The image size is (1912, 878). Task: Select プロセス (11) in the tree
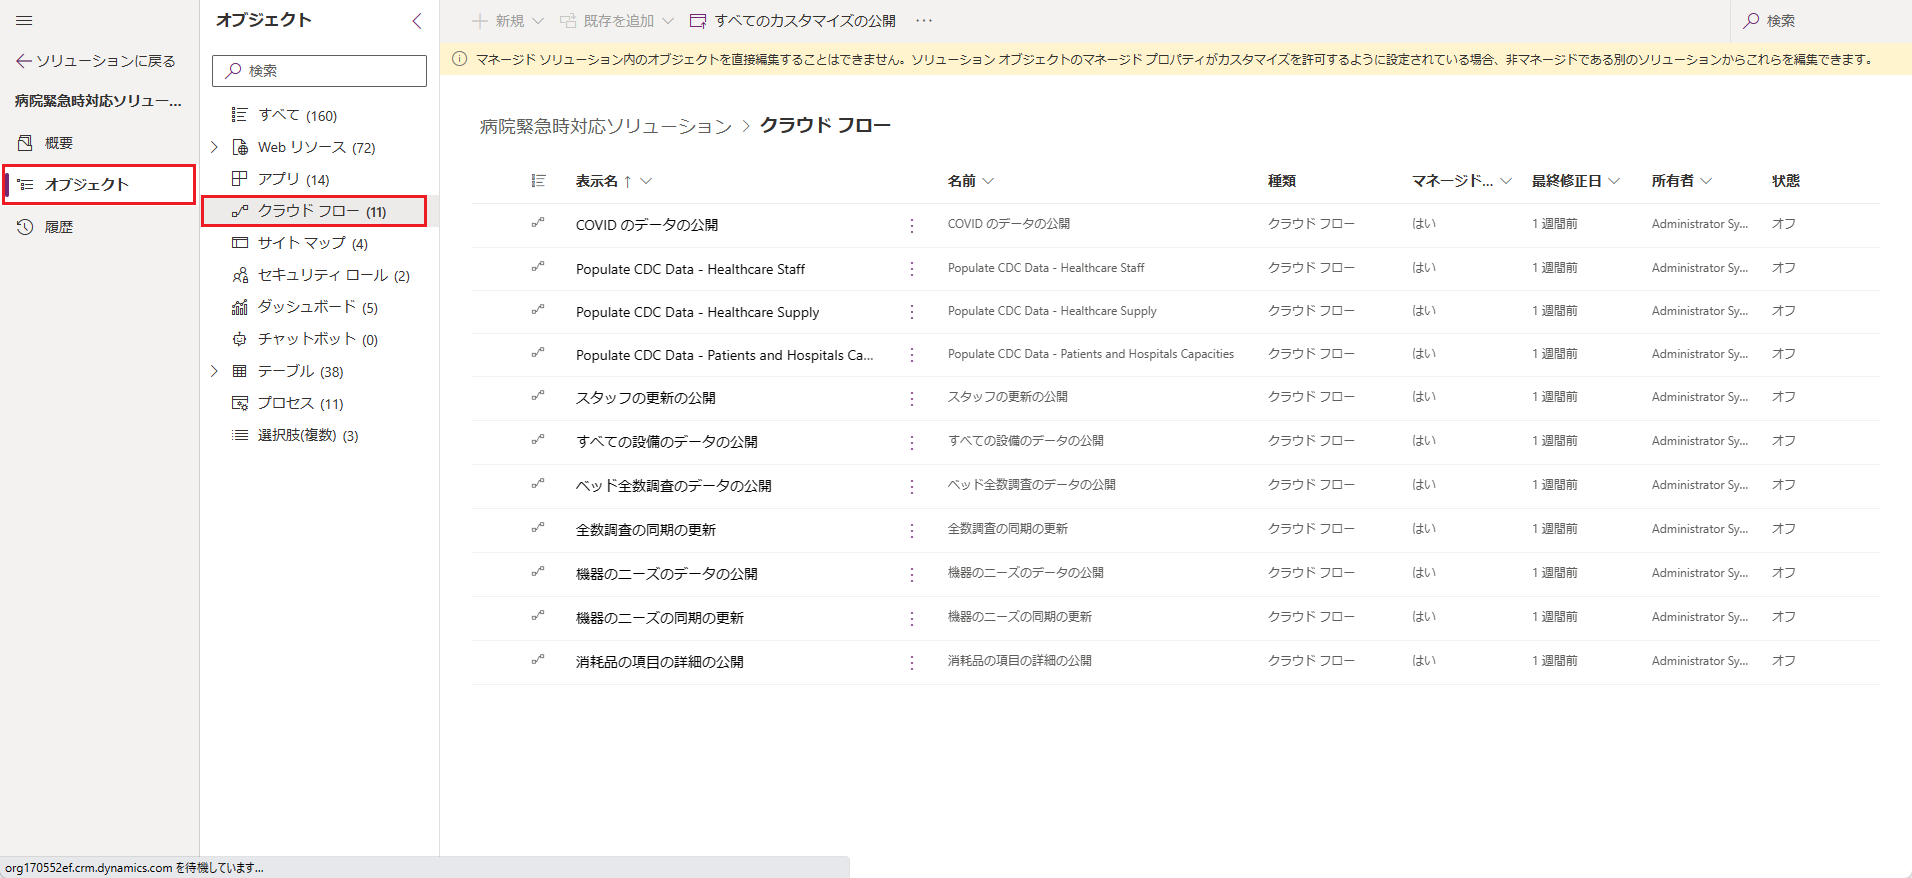[x=300, y=403]
